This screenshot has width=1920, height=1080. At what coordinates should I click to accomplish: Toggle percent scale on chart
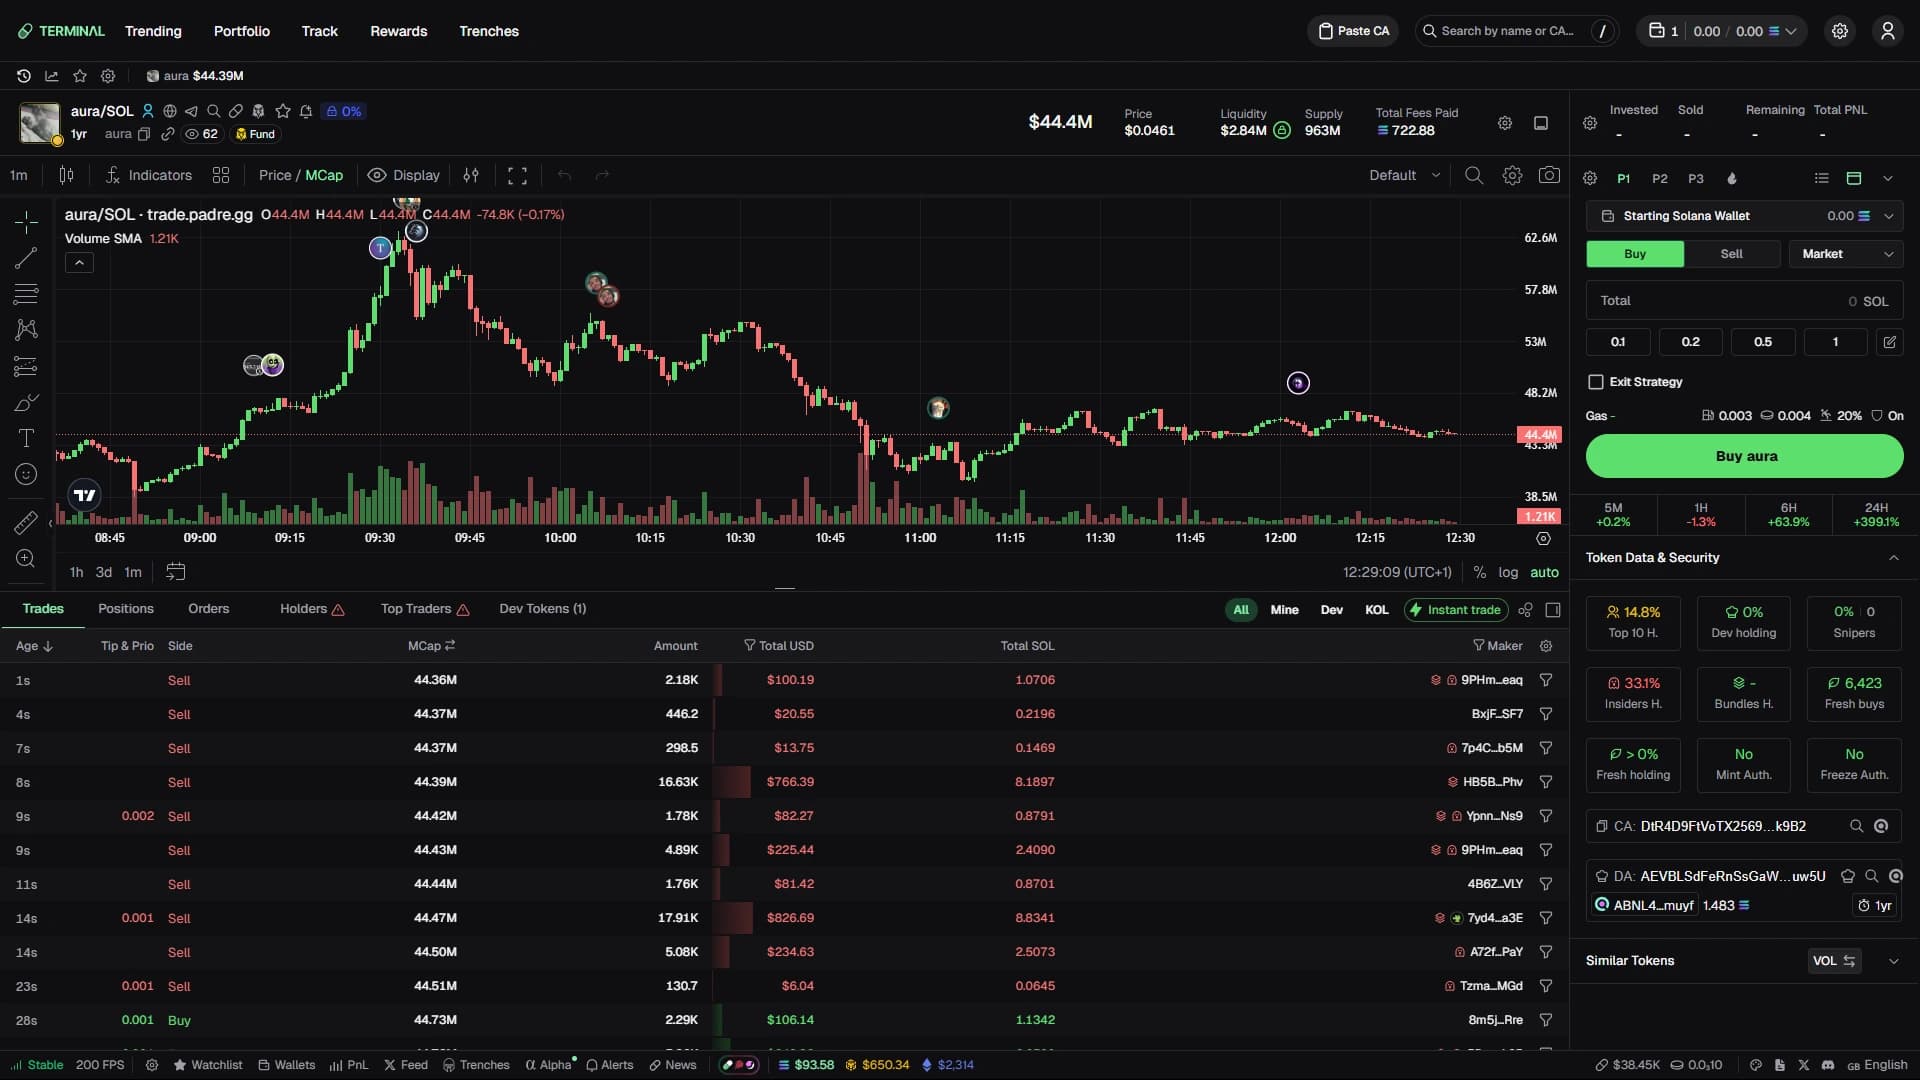(1479, 572)
